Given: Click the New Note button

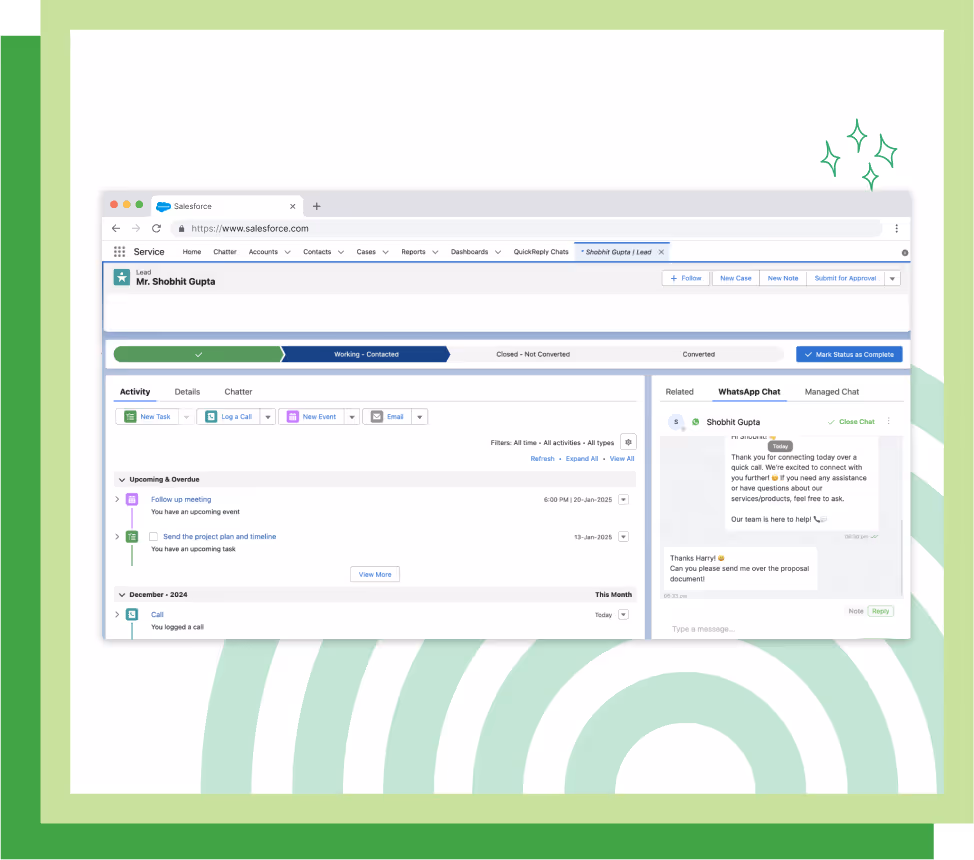Looking at the screenshot, I should click(783, 278).
